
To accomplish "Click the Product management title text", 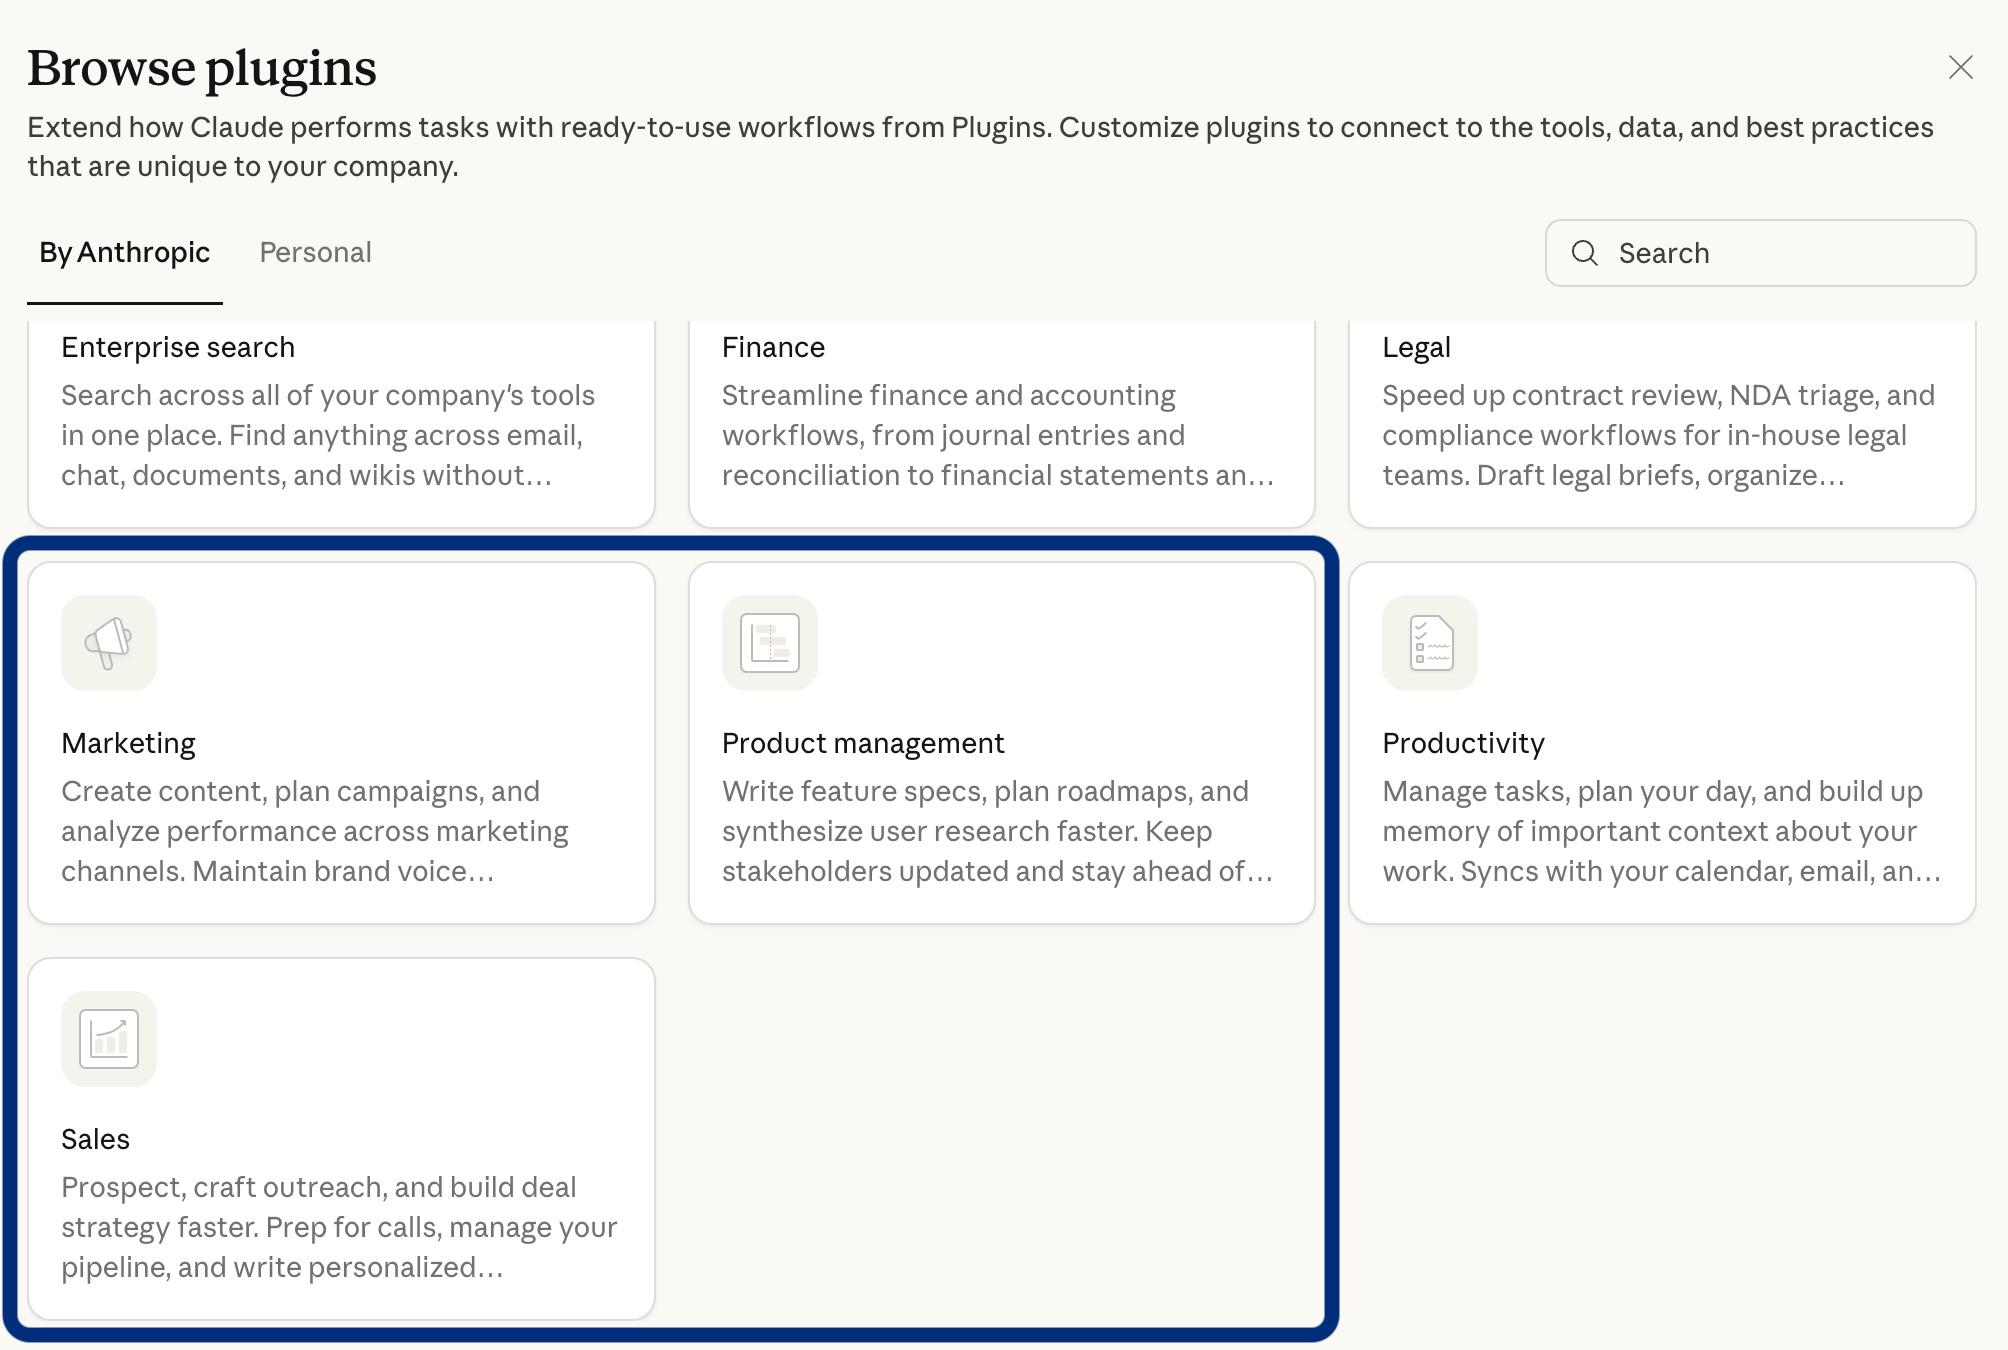I will tap(863, 743).
